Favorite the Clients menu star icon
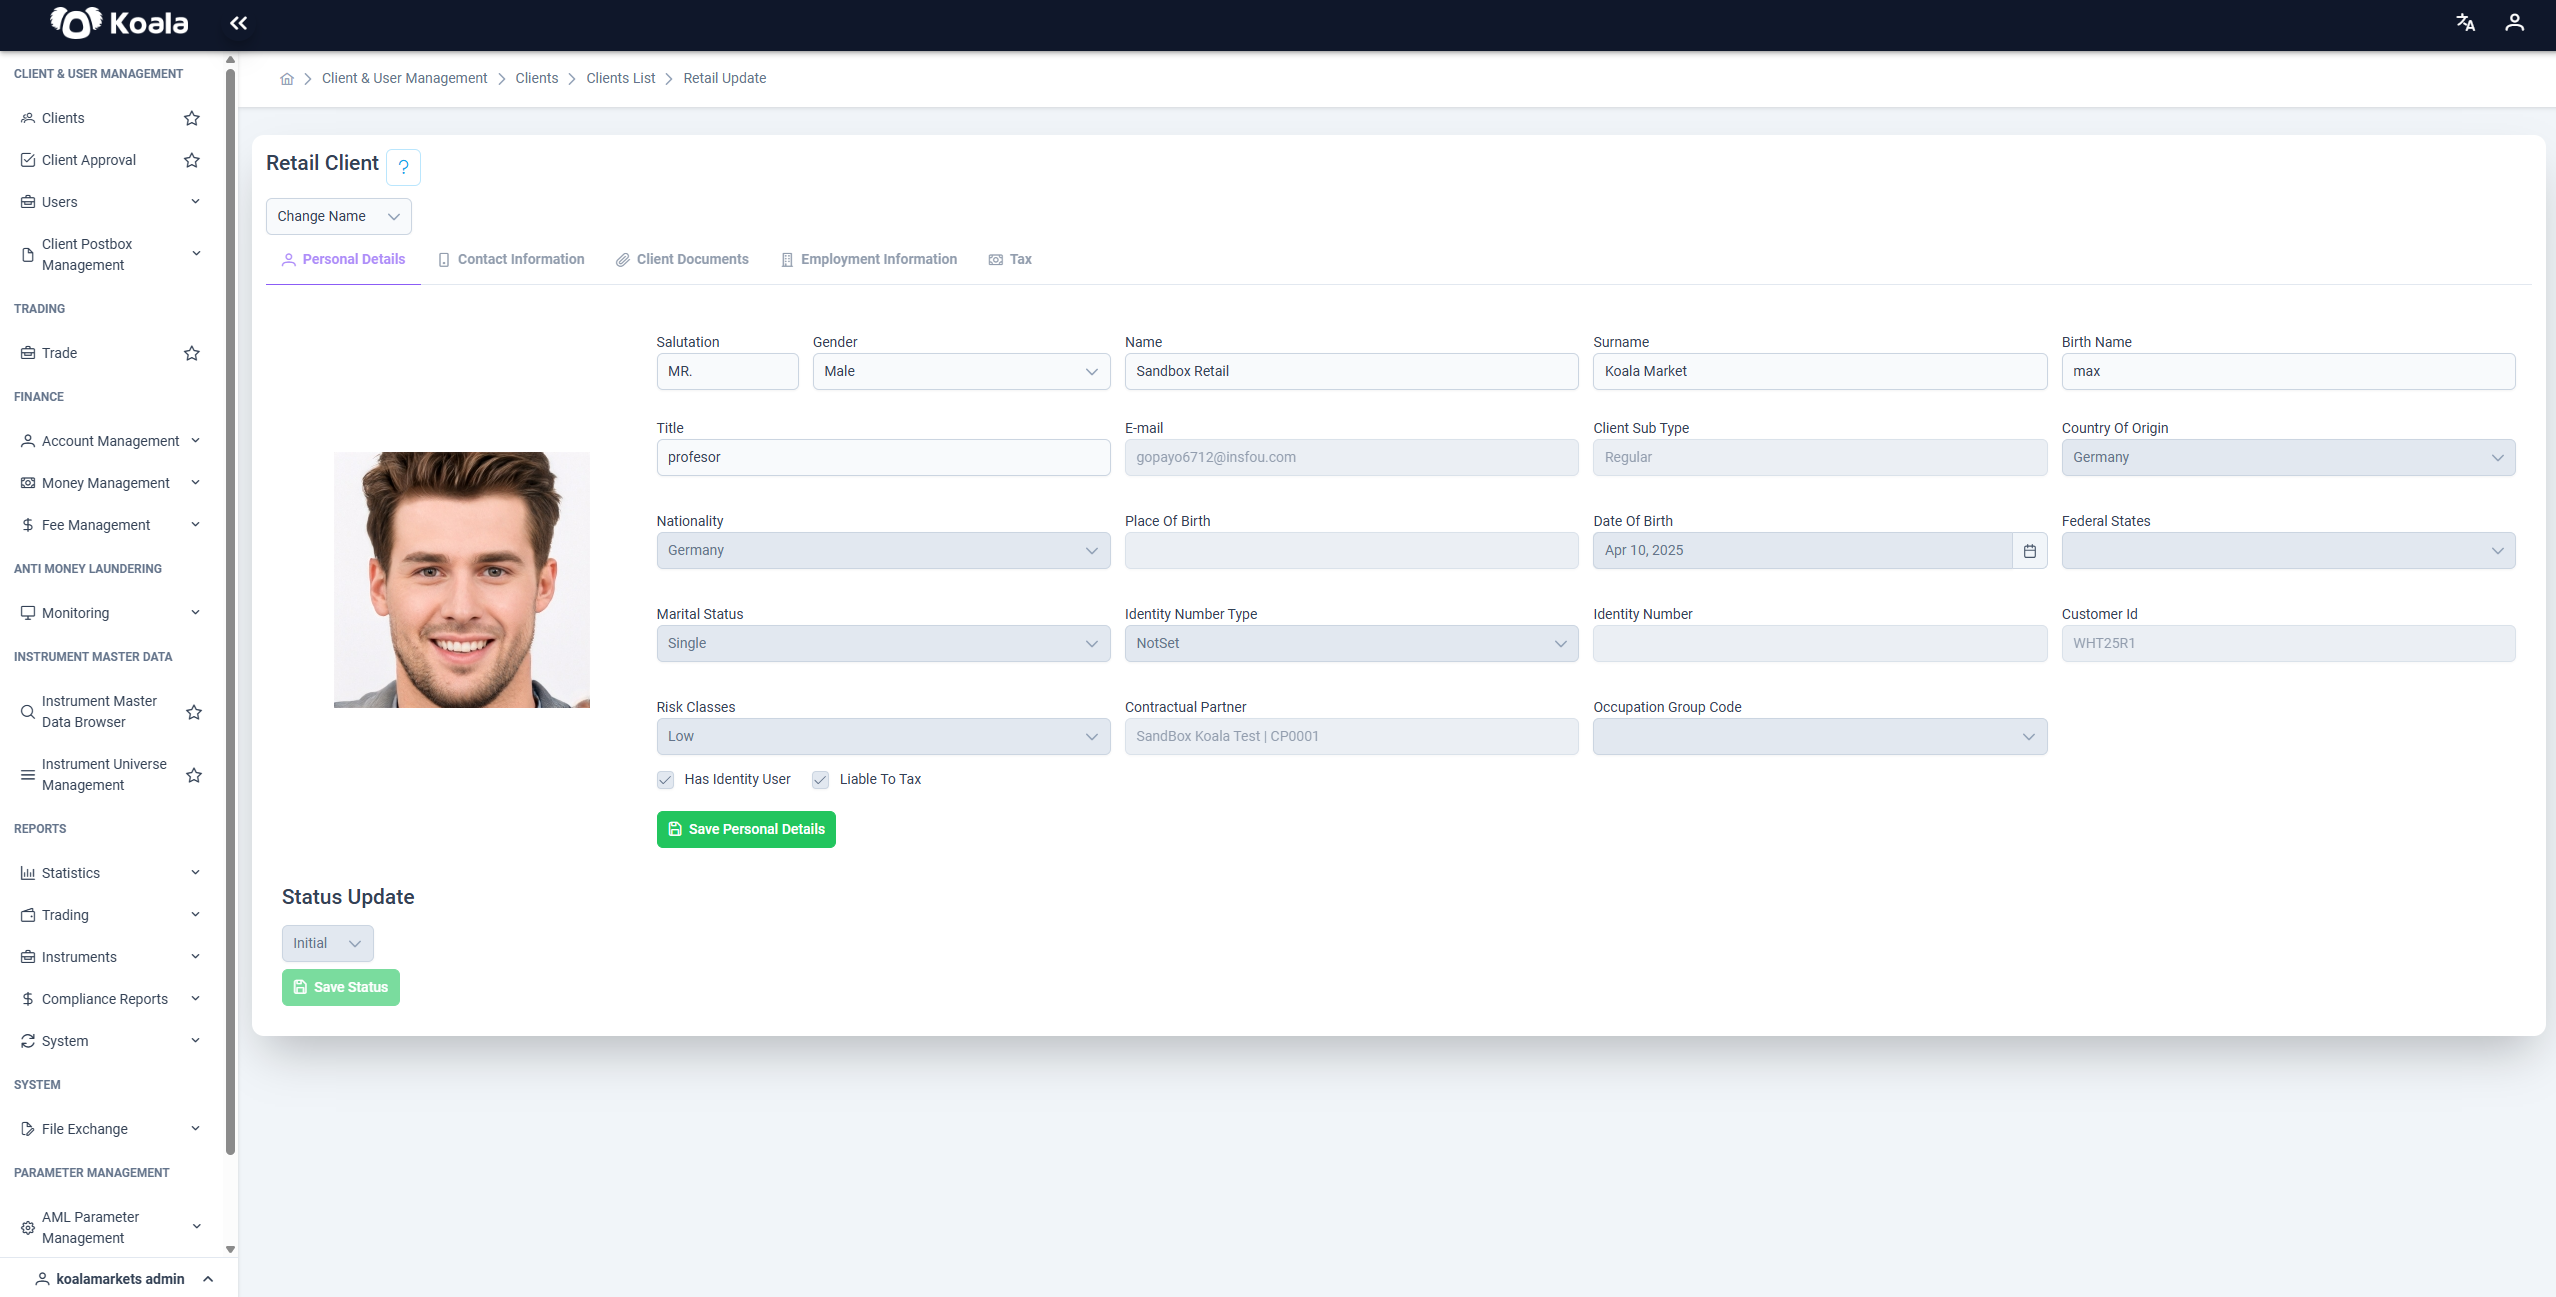The width and height of the screenshot is (2556, 1297). coord(192,118)
